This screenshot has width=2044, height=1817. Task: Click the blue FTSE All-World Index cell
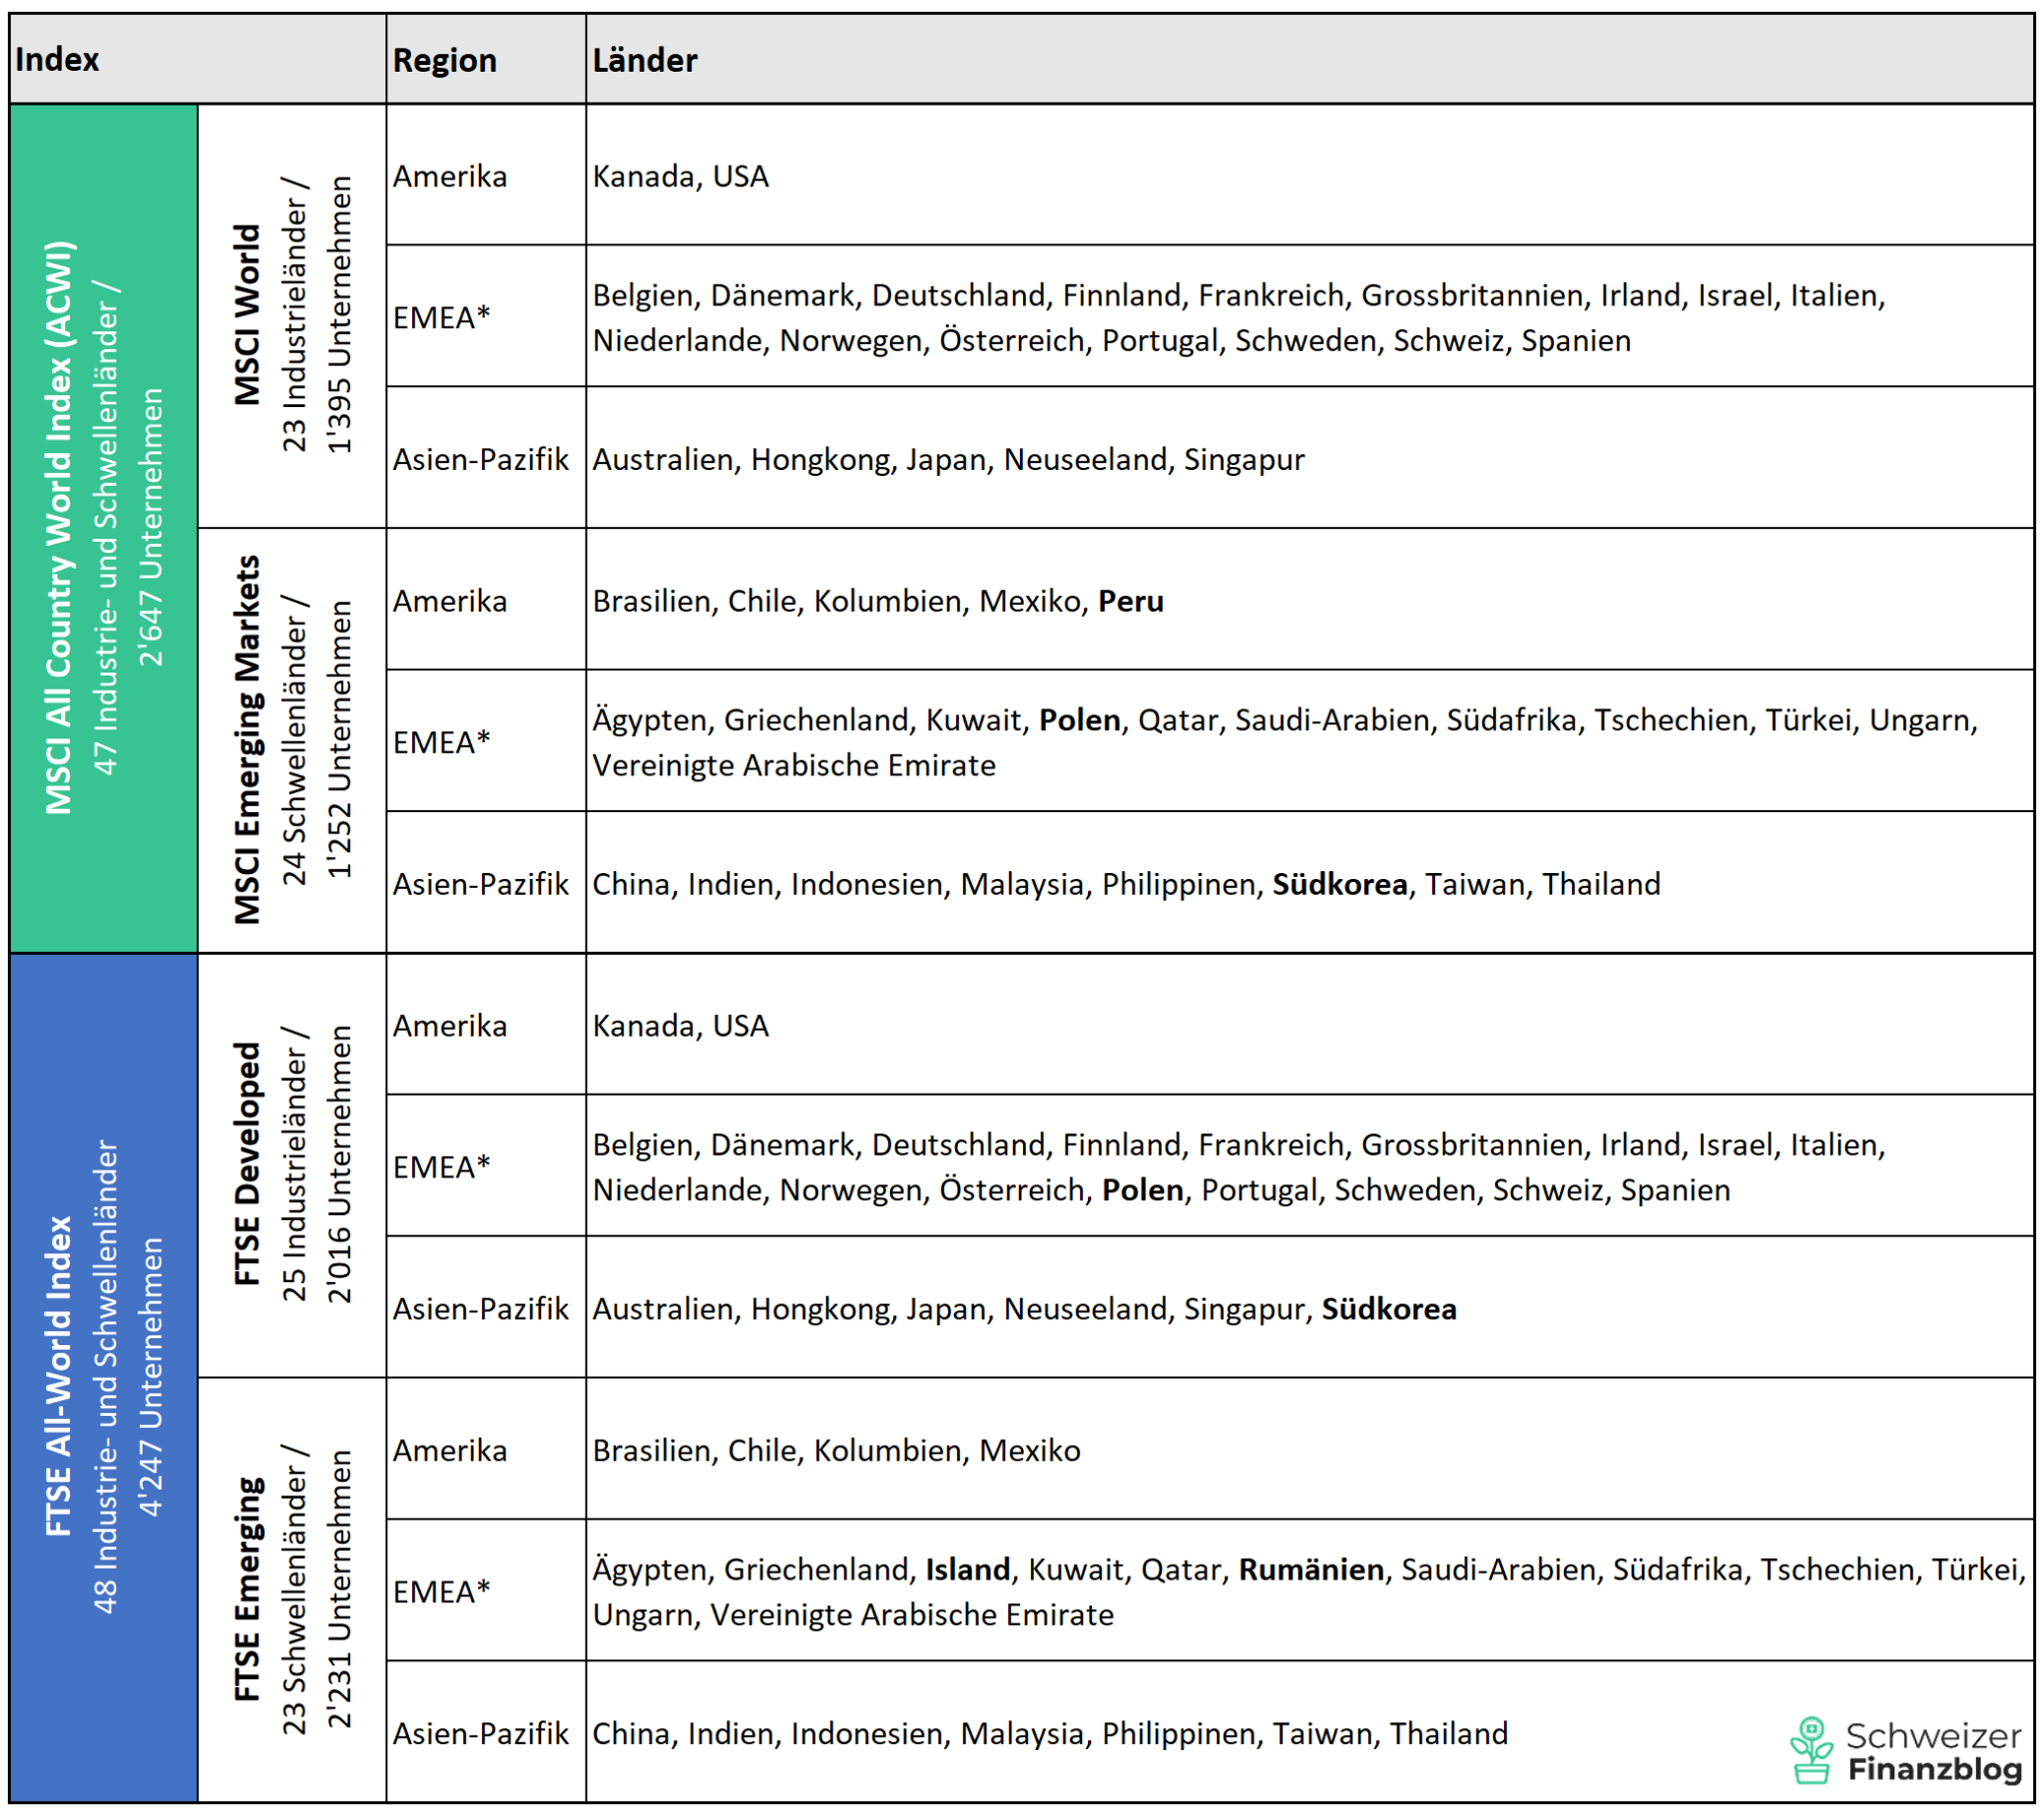[x=103, y=1377]
